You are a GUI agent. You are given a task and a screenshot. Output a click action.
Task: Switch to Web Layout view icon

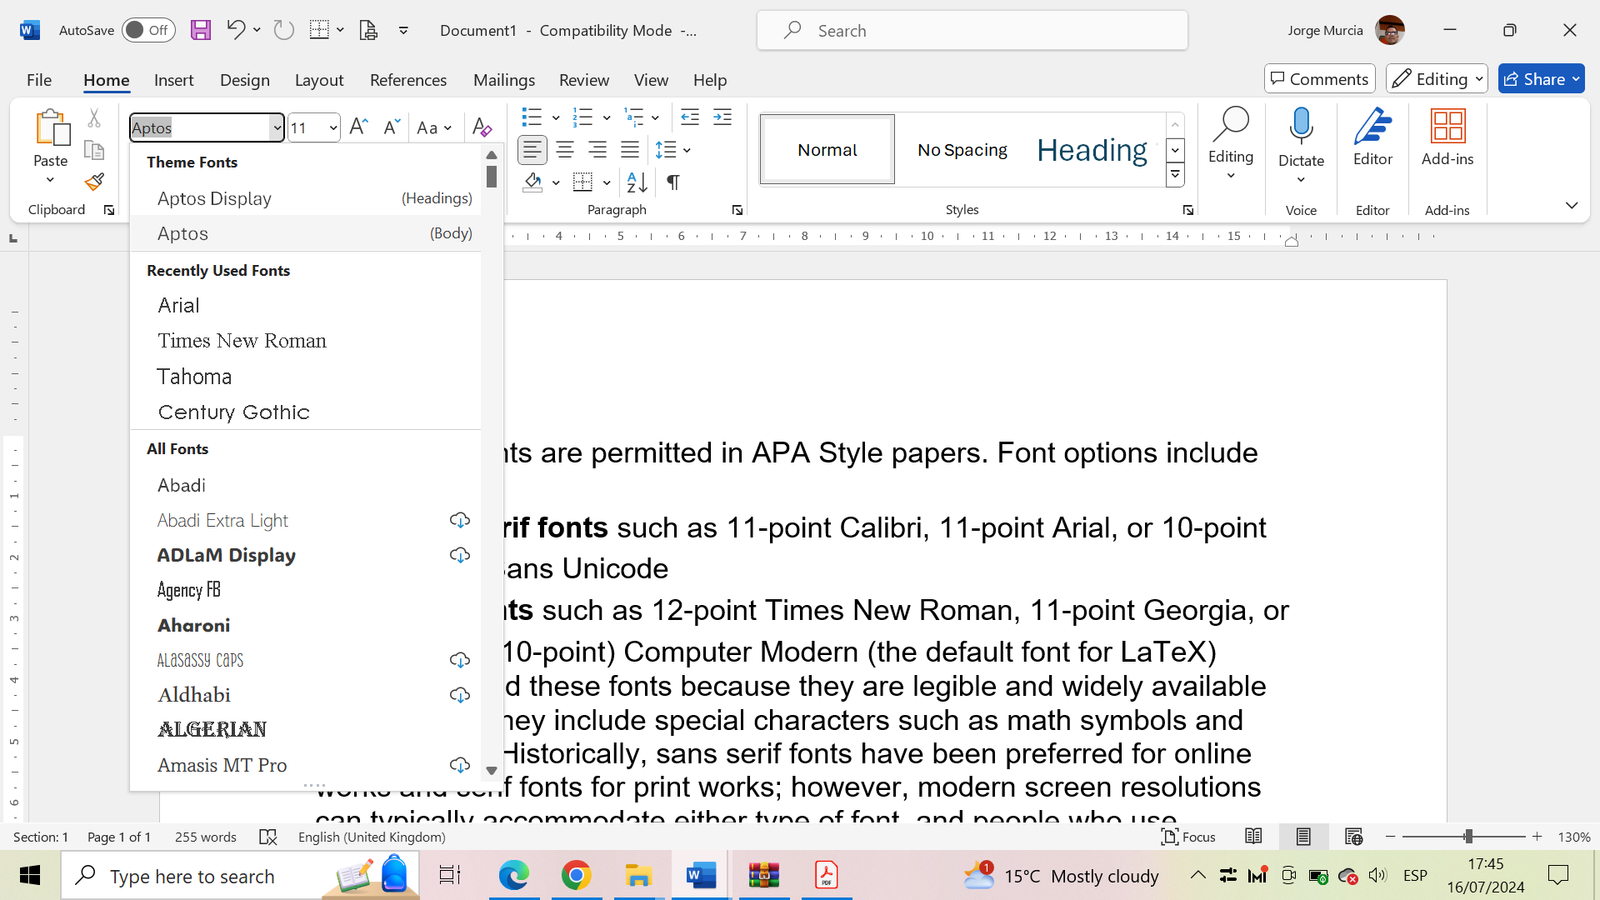[1354, 837]
